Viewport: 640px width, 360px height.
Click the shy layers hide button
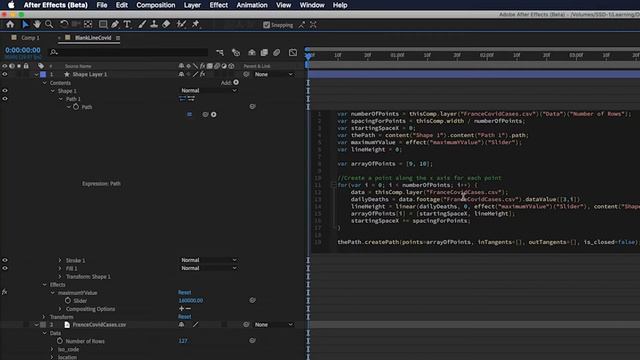(x=252, y=52)
